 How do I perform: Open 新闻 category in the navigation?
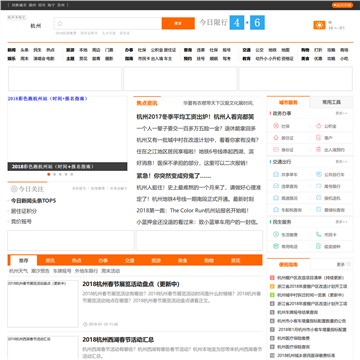tap(12, 50)
